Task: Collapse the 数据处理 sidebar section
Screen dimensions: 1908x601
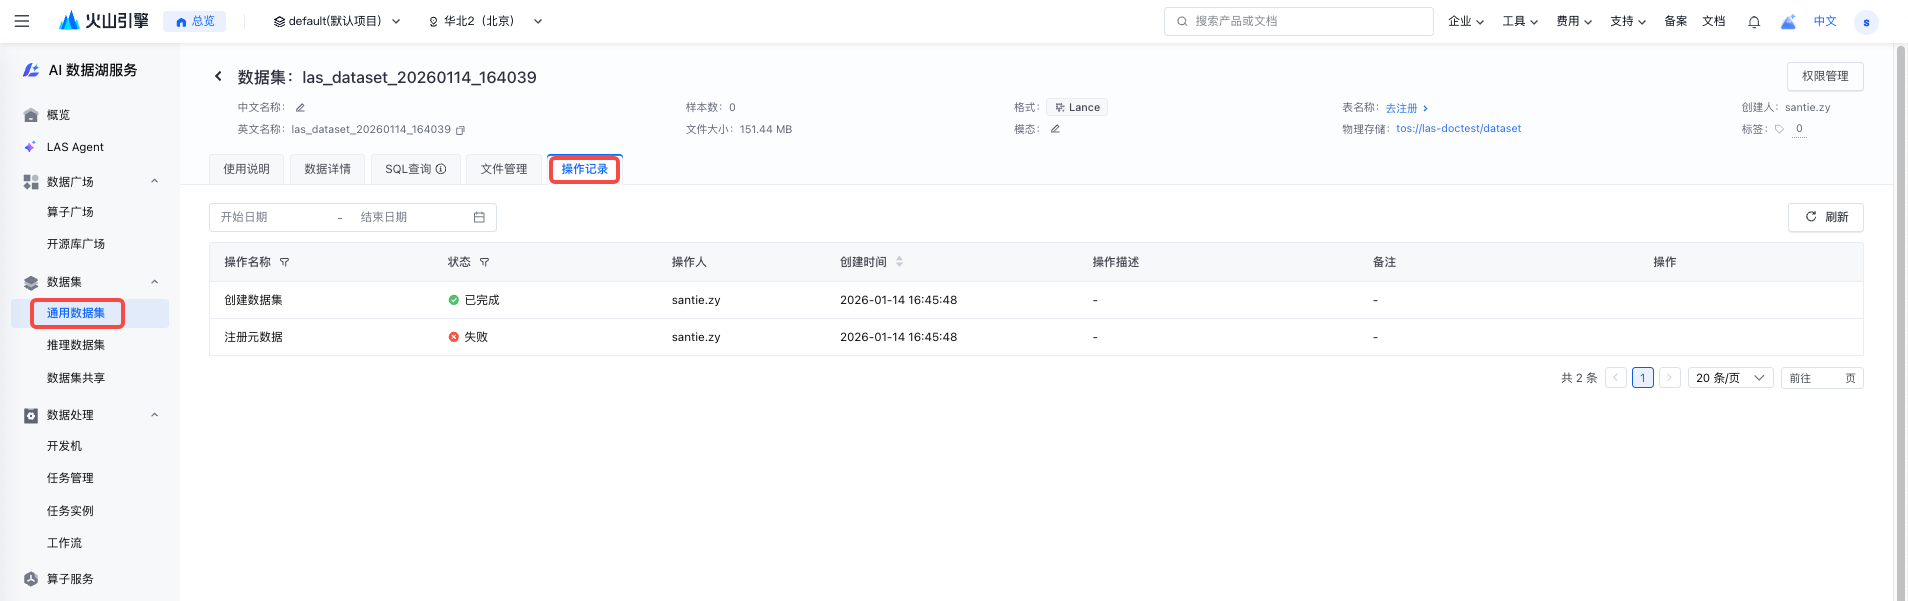Action: (x=155, y=415)
